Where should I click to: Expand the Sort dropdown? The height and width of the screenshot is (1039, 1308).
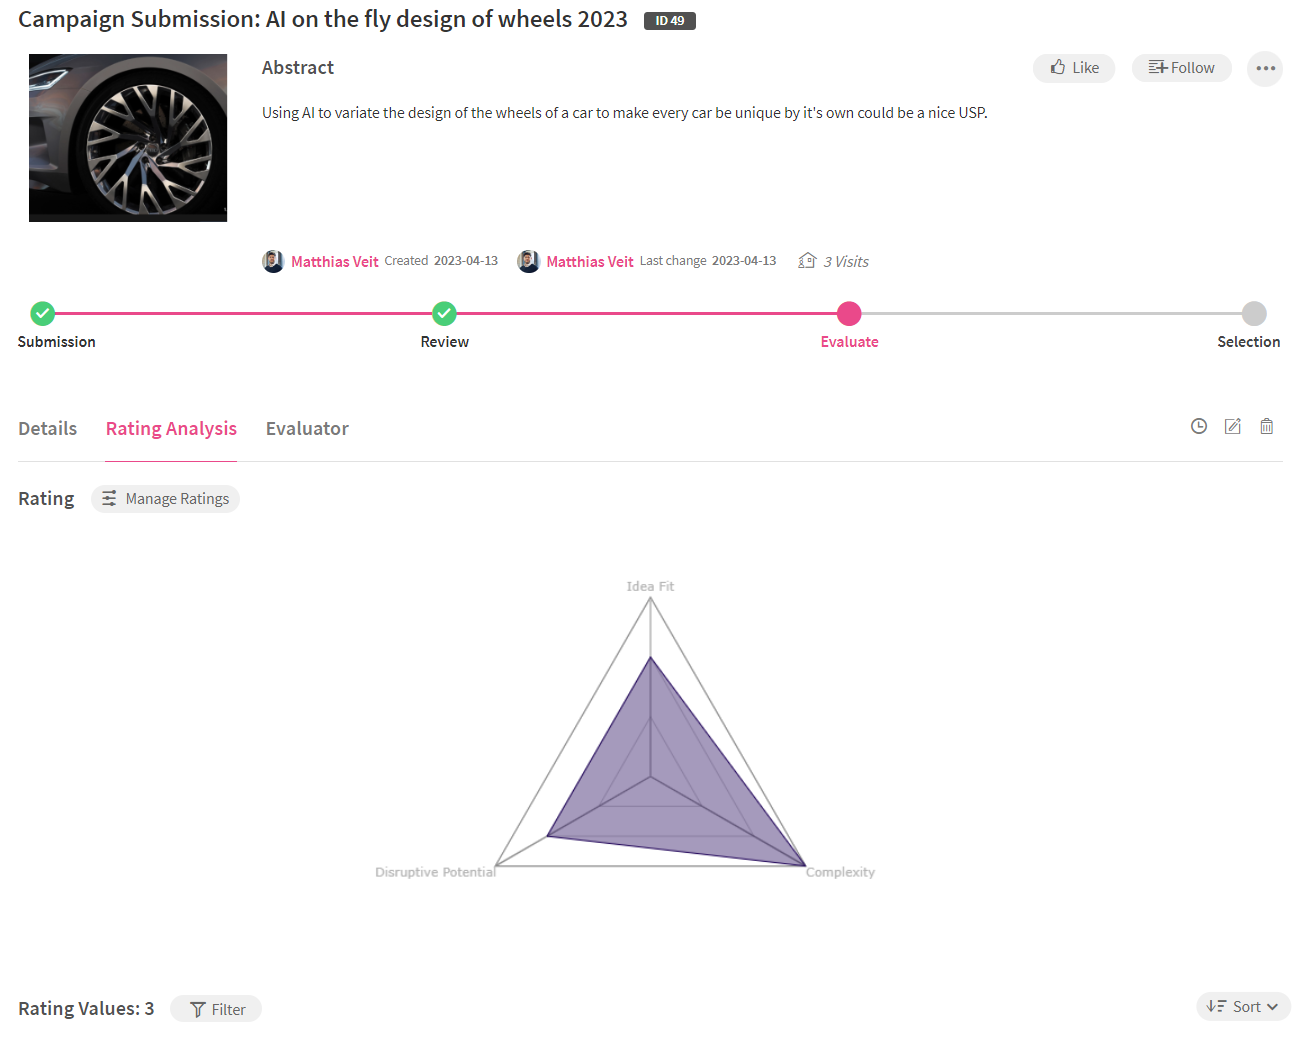pos(1243,1007)
